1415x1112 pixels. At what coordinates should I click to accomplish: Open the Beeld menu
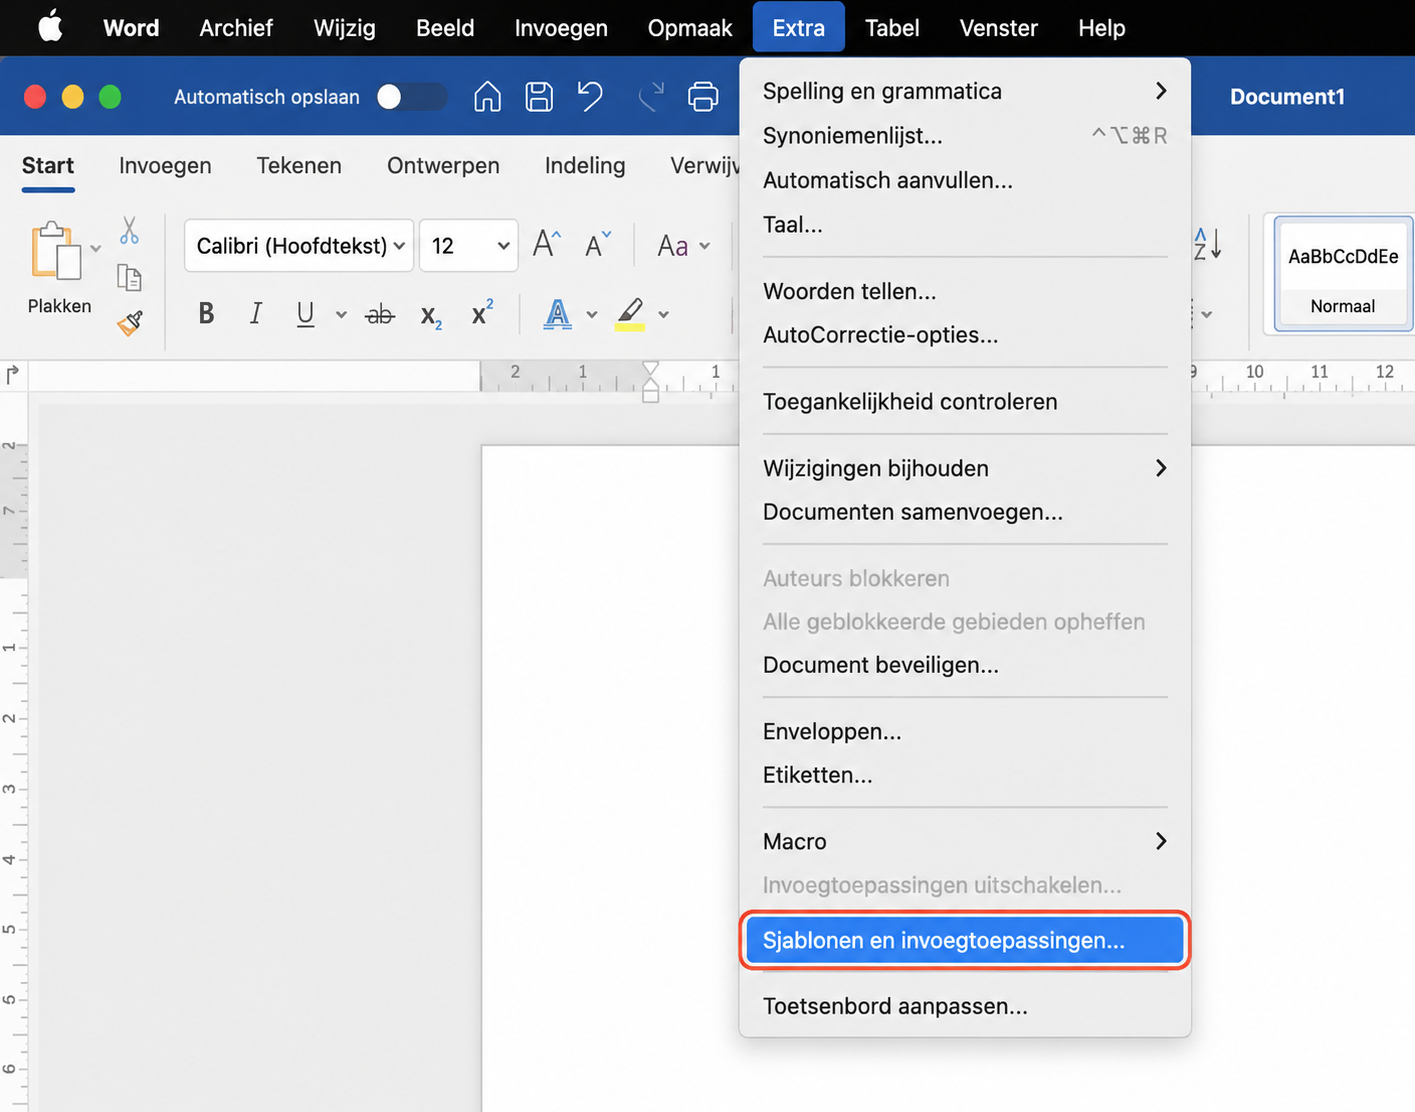(x=445, y=28)
